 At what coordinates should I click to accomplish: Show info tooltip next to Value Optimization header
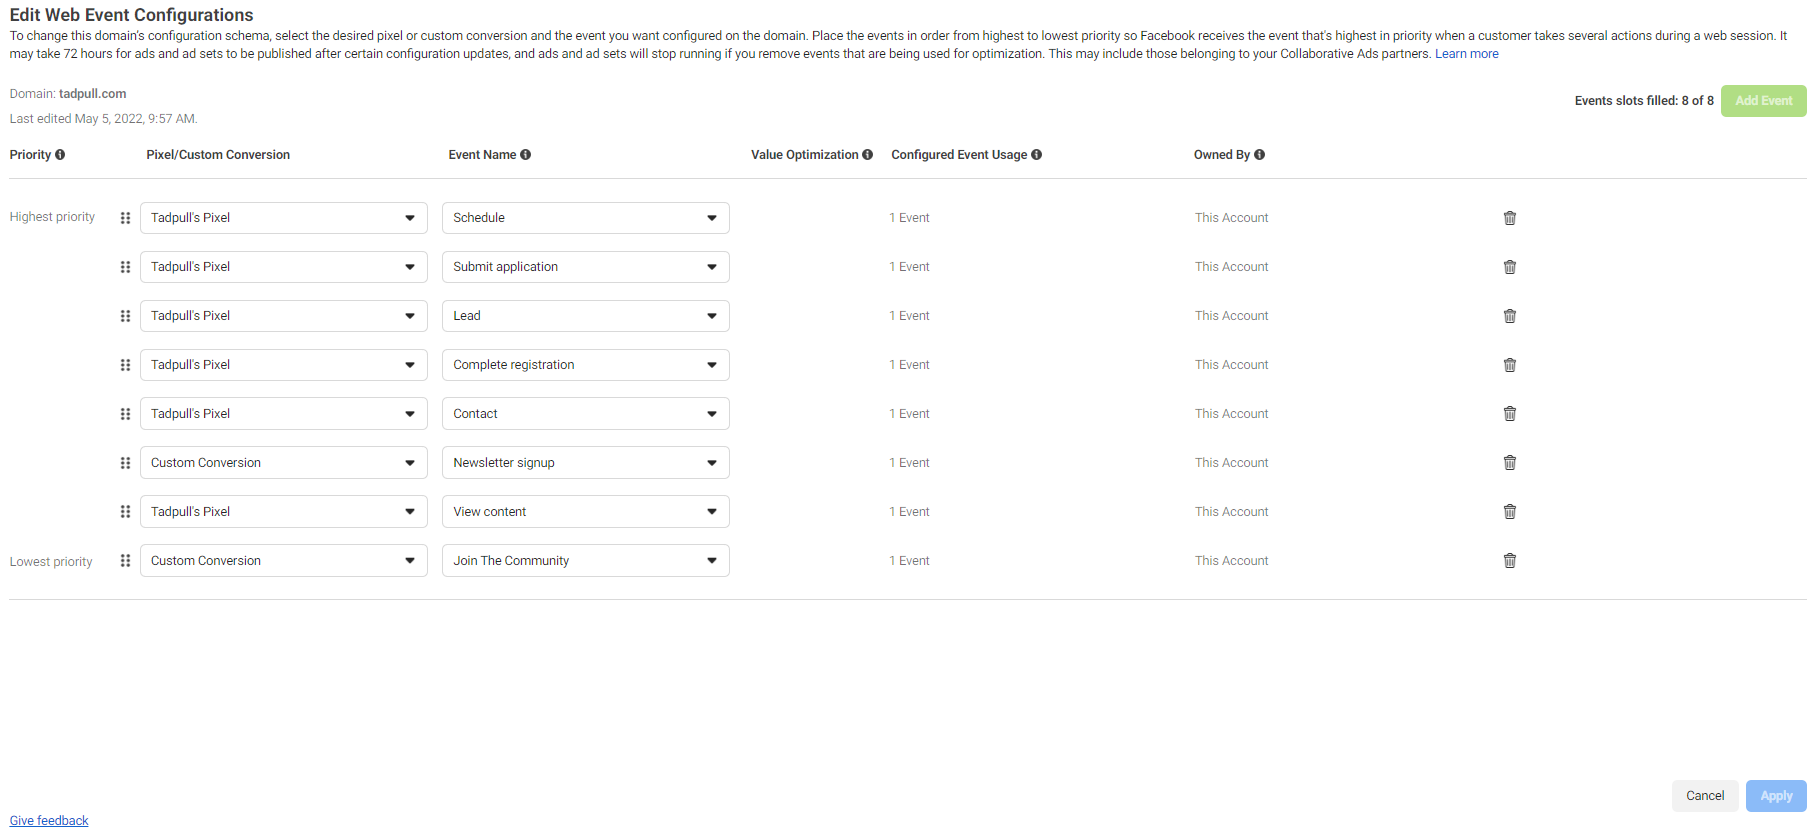pyautogui.click(x=868, y=155)
